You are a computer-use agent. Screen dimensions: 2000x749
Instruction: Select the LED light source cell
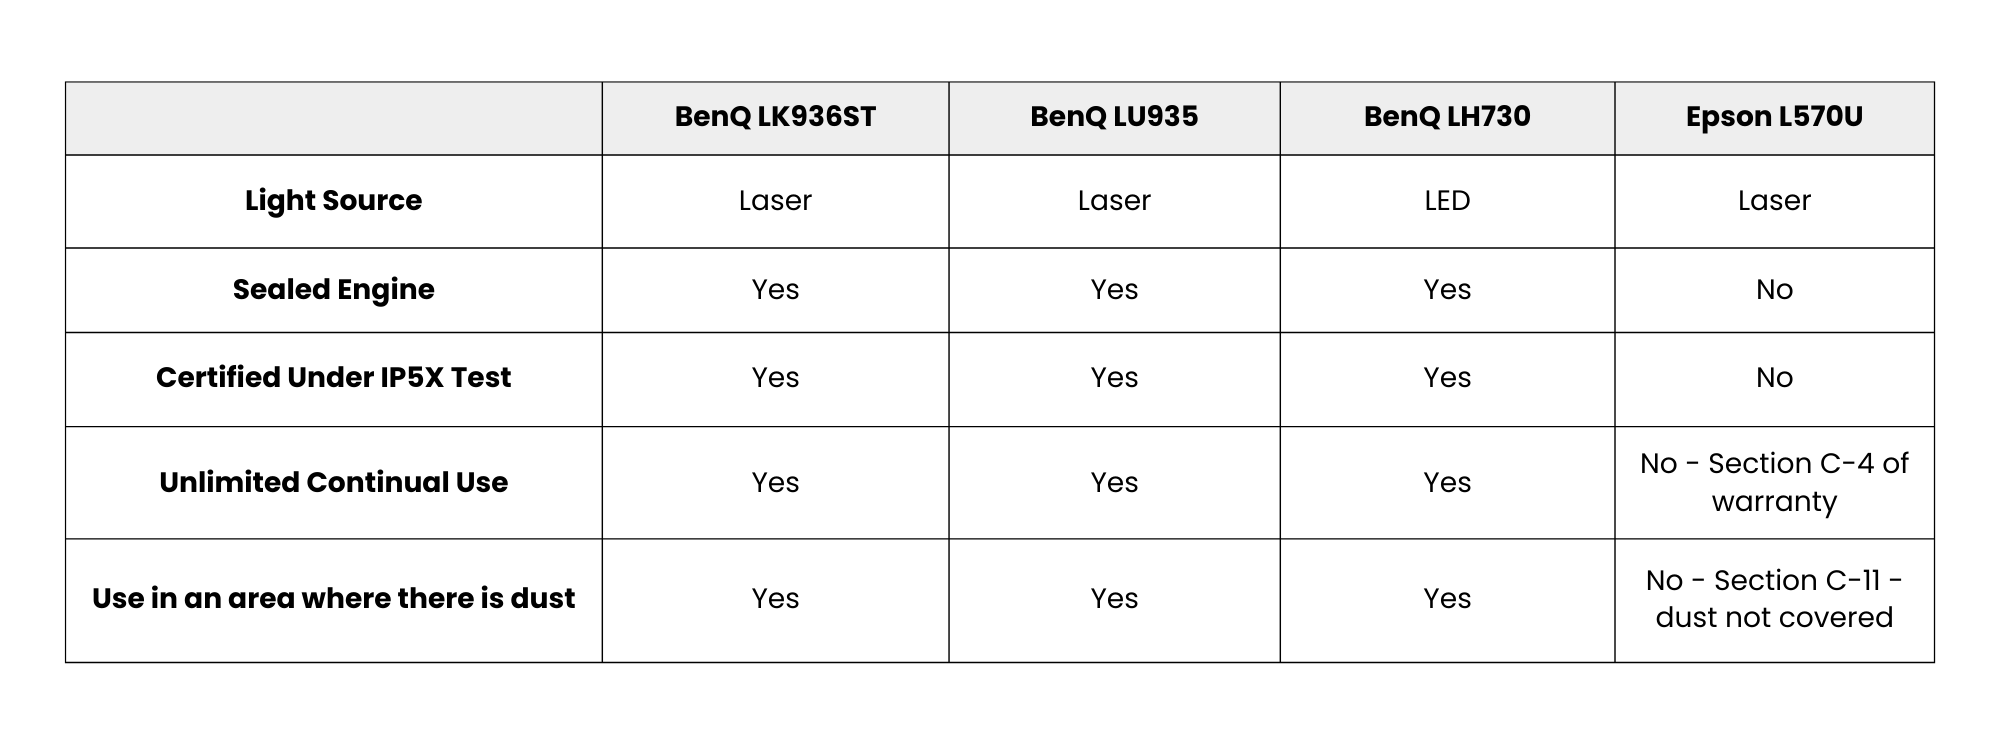tap(1447, 201)
